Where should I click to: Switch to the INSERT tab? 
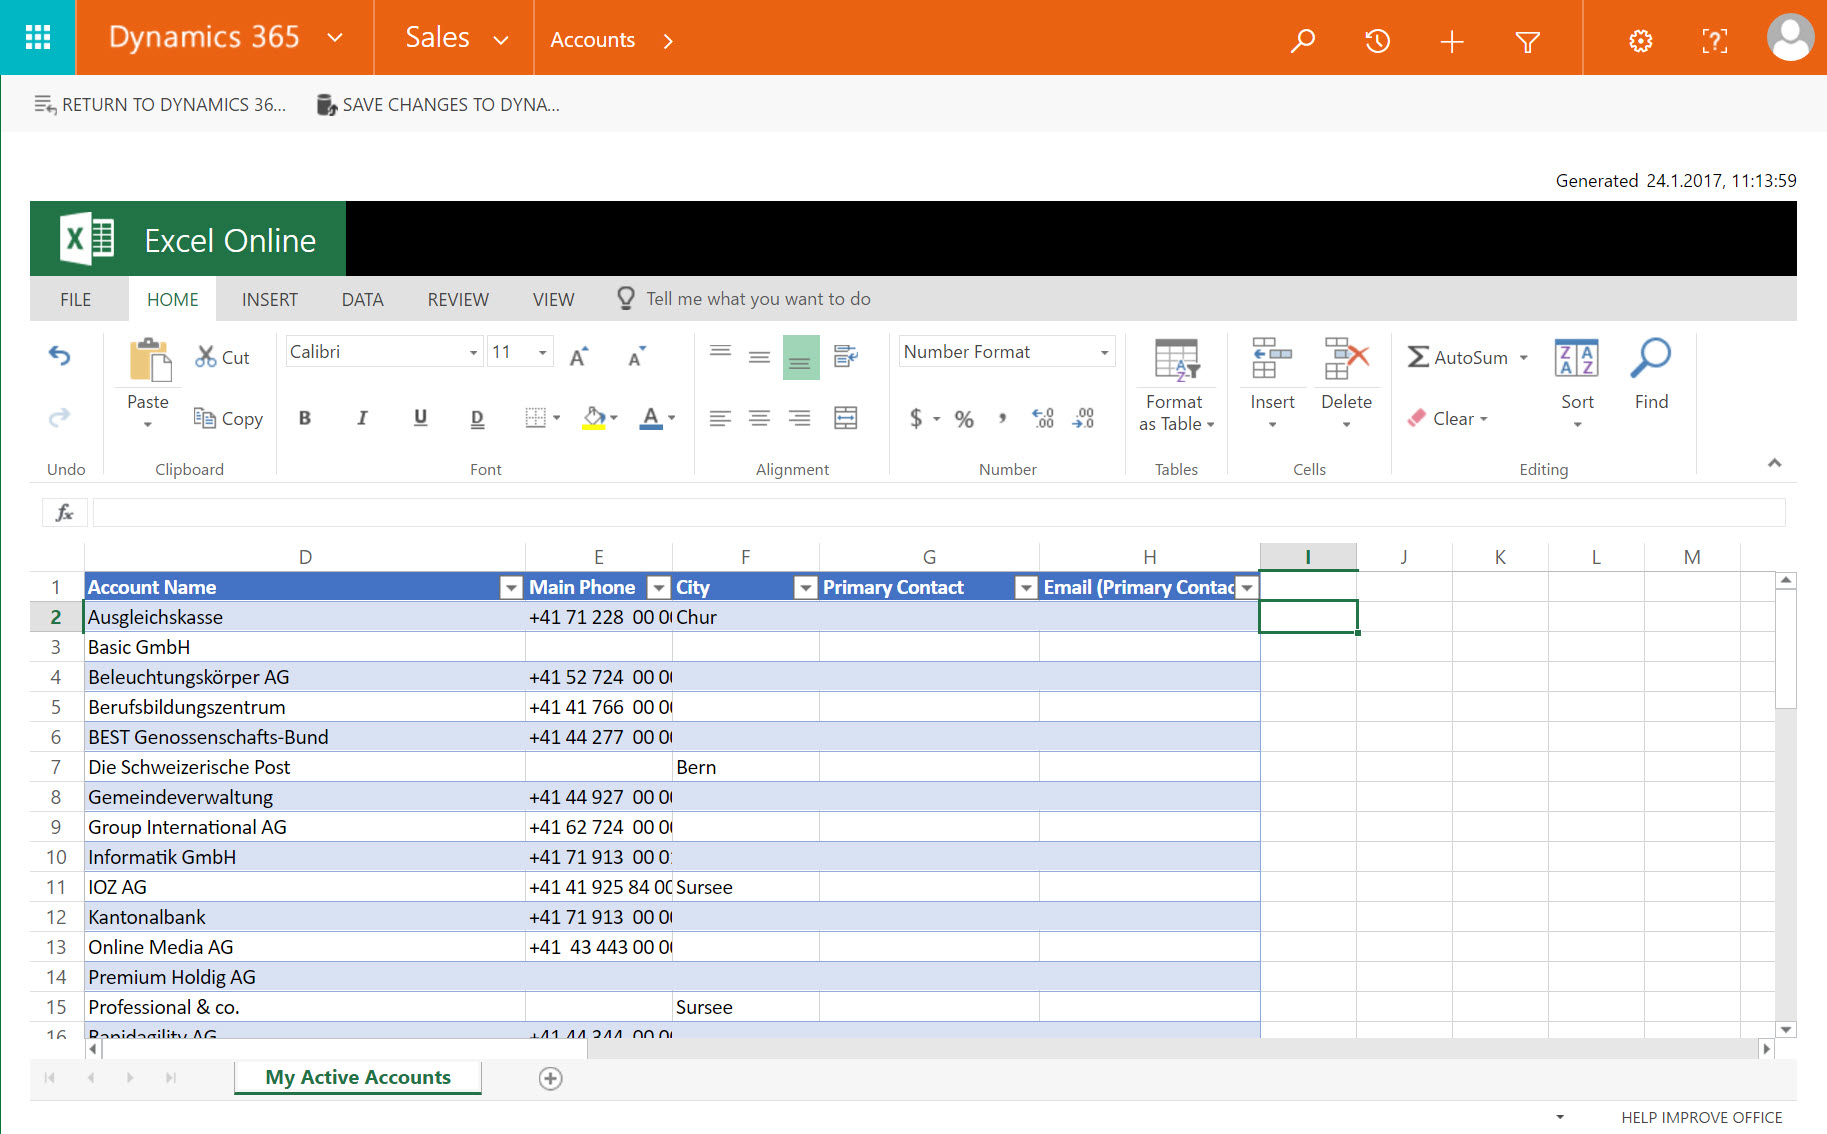click(x=270, y=300)
